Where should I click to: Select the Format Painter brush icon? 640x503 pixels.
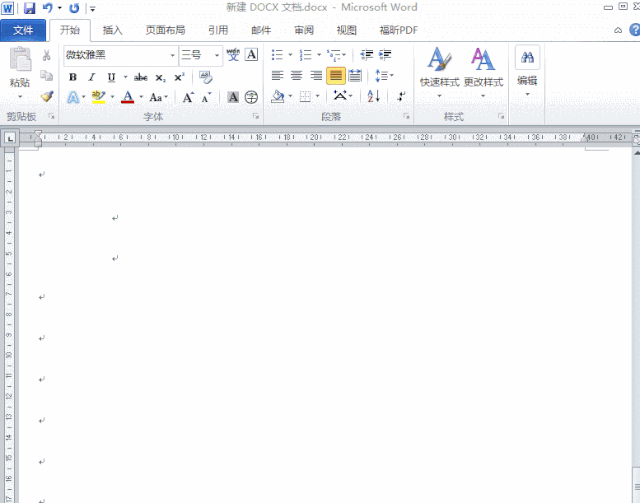click(x=47, y=96)
